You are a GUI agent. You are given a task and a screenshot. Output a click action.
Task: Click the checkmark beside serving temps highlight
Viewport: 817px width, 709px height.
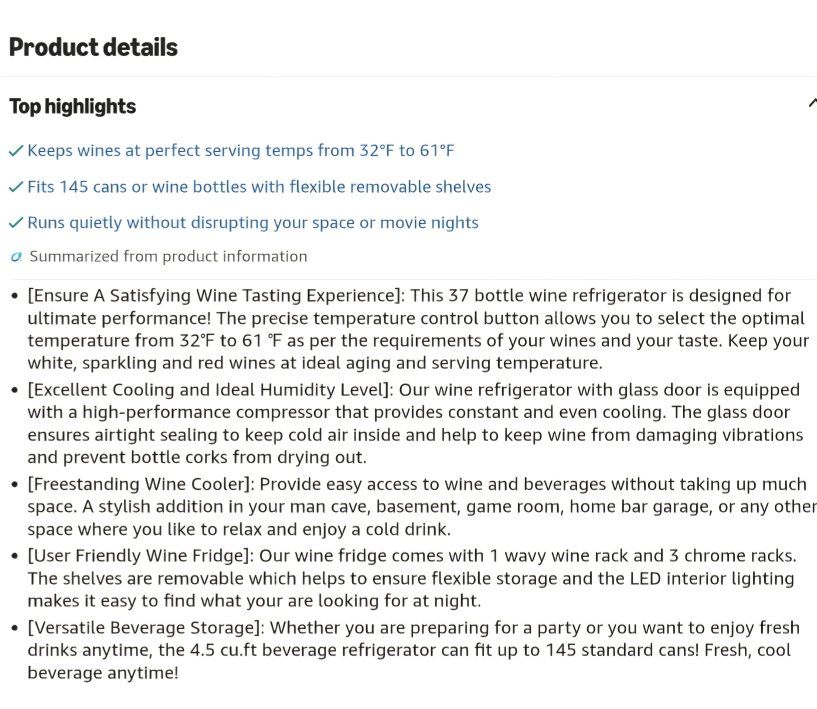coord(16,151)
